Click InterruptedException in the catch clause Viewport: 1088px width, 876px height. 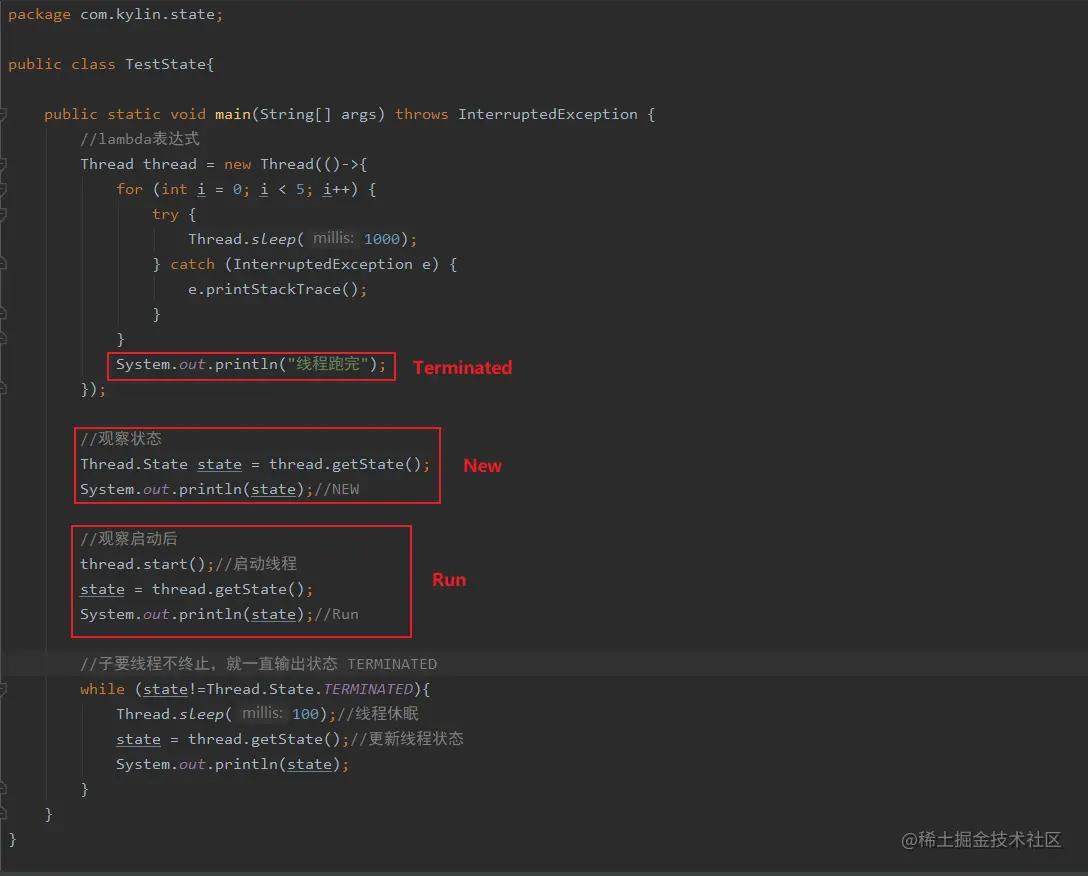click(x=323, y=264)
